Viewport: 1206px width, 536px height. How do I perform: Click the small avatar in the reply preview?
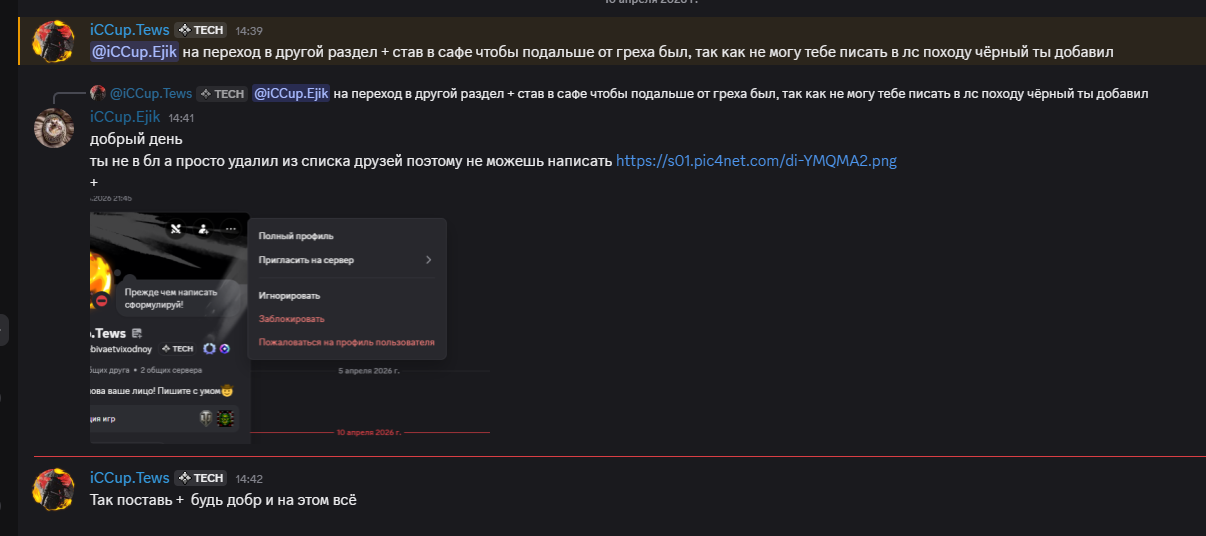point(98,93)
